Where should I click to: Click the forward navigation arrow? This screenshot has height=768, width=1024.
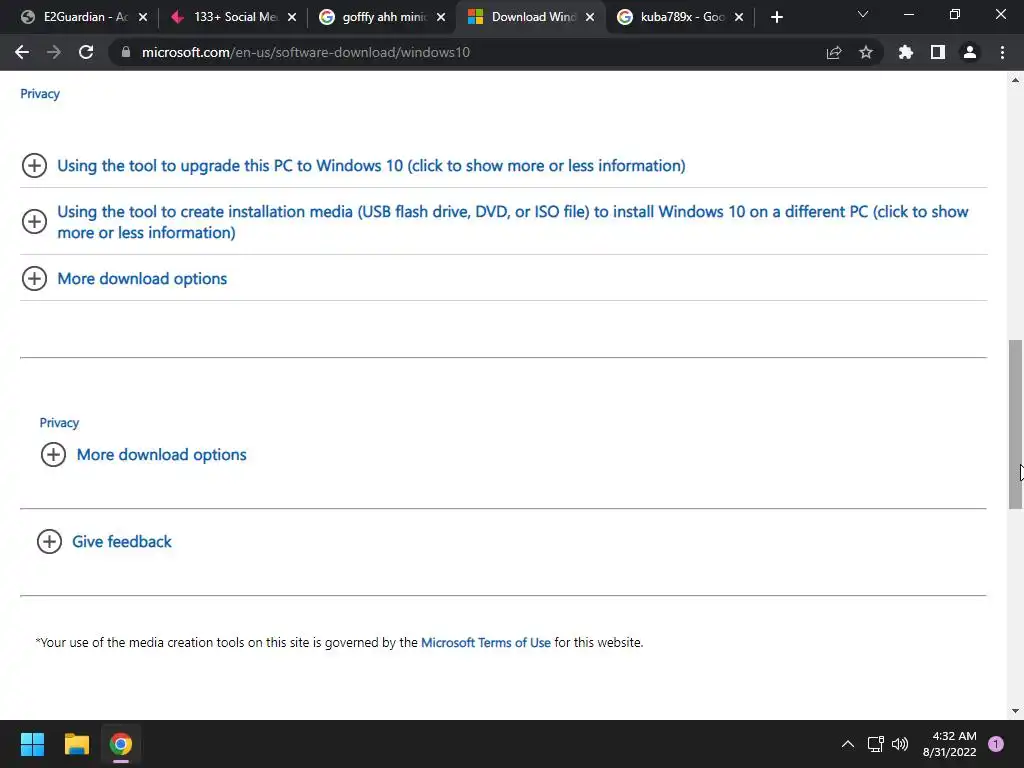pos(54,52)
